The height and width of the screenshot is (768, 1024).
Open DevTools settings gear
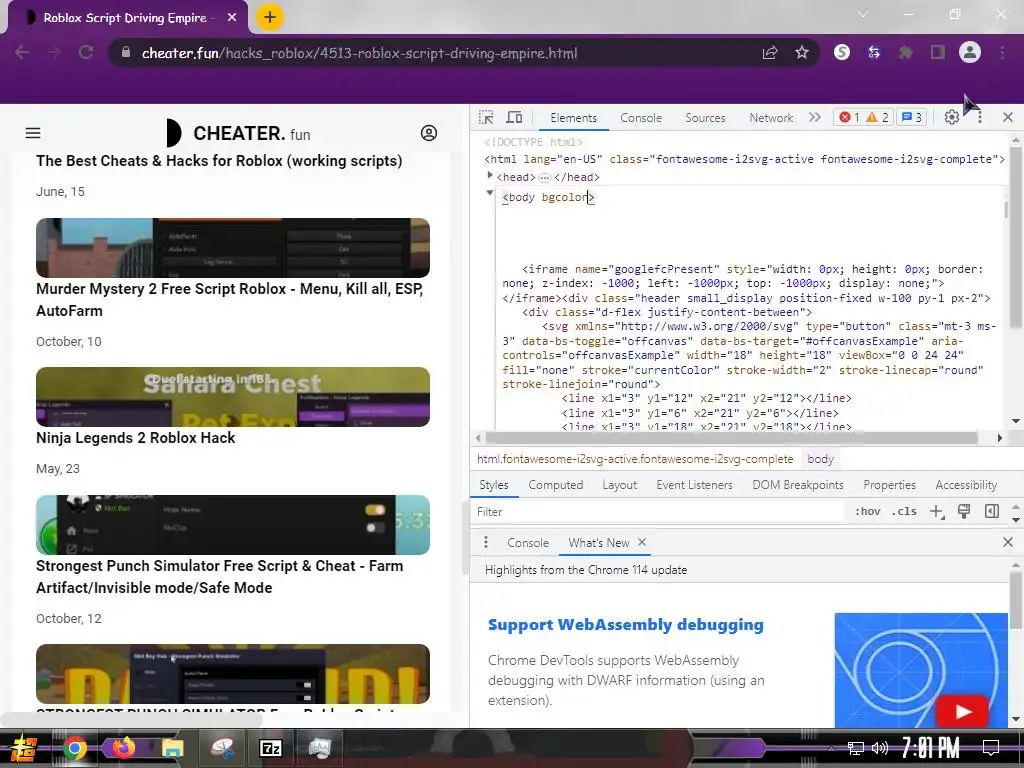click(x=952, y=118)
